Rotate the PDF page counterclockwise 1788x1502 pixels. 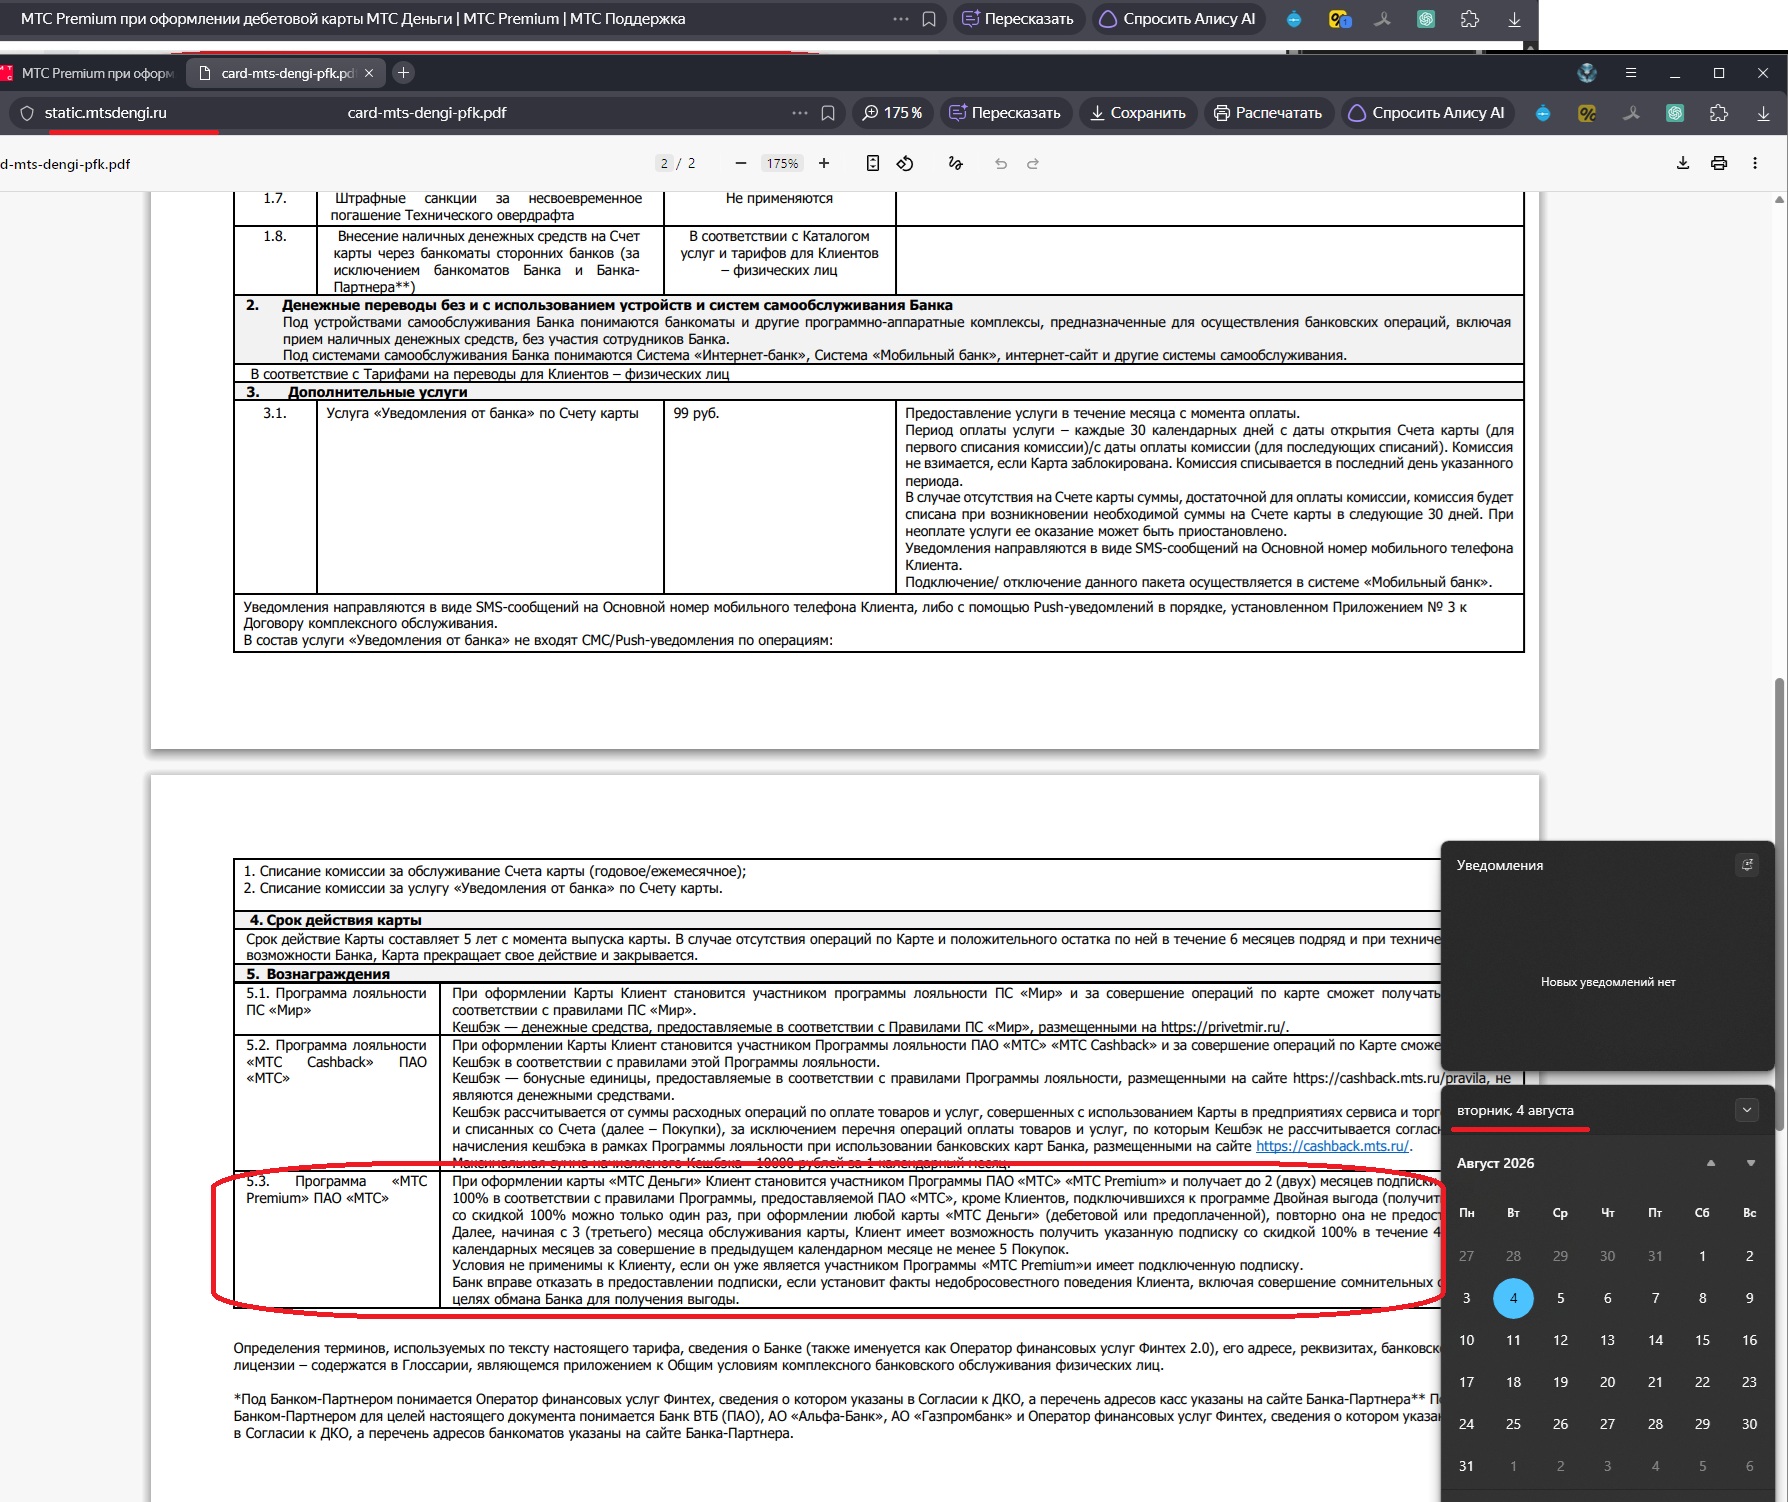pyautogui.click(x=905, y=164)
